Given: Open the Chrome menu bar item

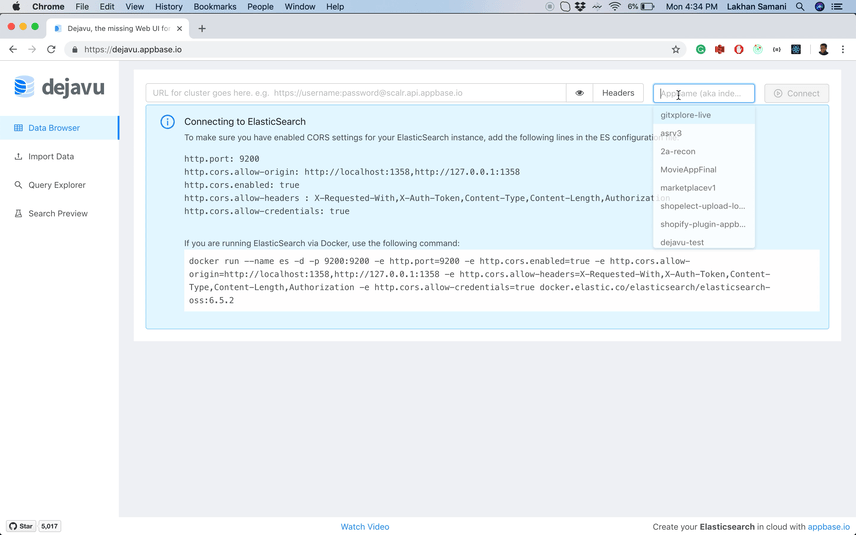Looking at the screenshot, I should pyautogui.click(x=48, y=7).
